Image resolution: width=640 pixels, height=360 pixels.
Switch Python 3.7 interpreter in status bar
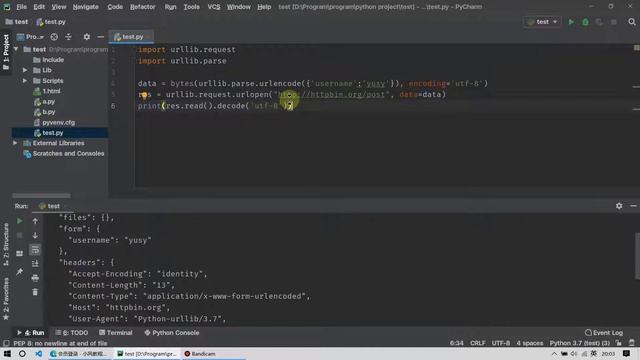click(x=580, y=343)
